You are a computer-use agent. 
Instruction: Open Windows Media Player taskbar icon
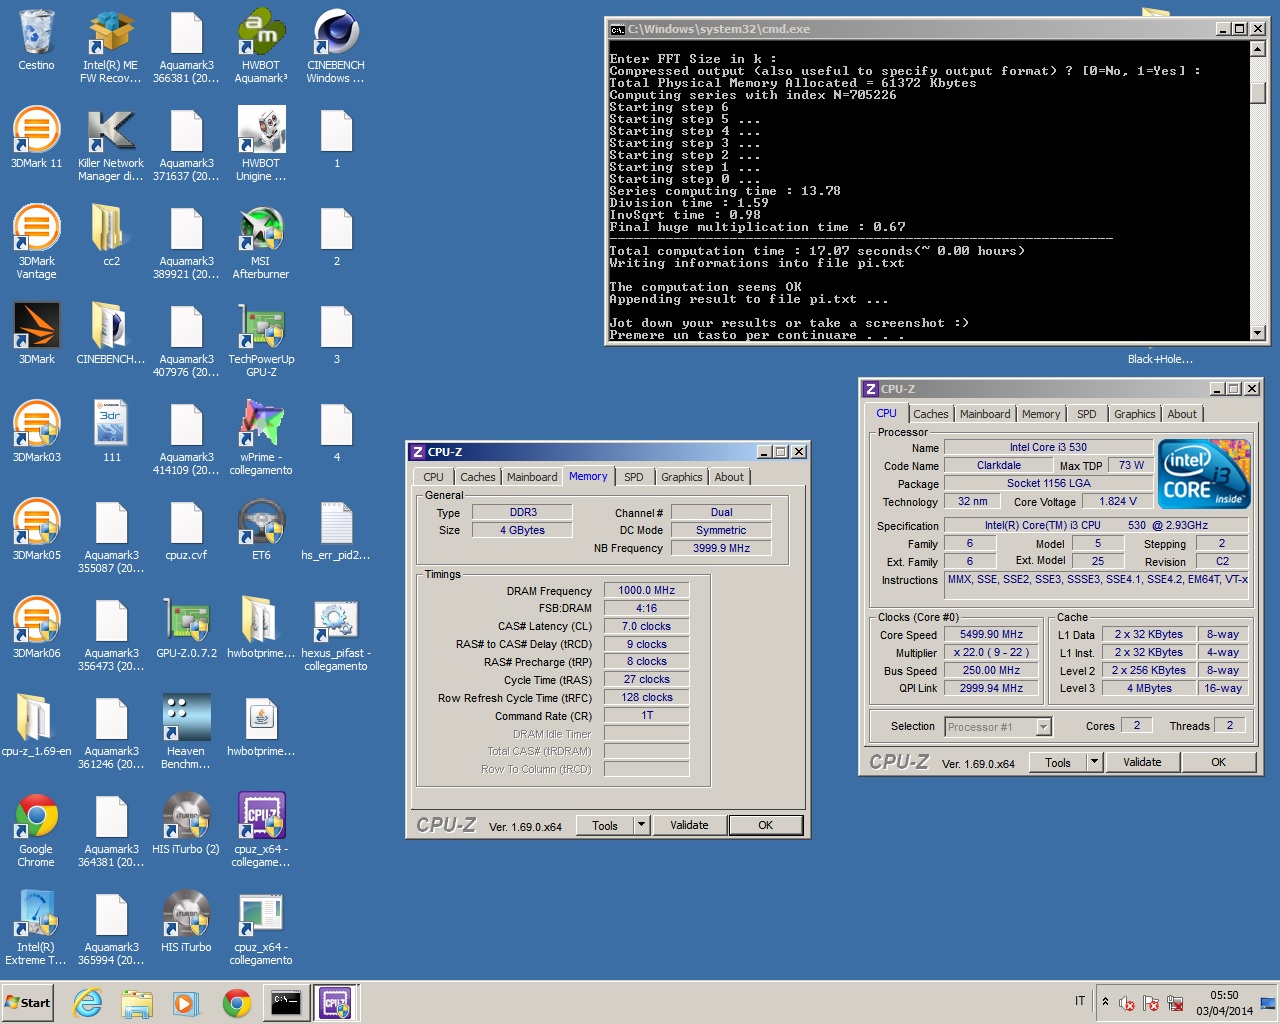186,1003
